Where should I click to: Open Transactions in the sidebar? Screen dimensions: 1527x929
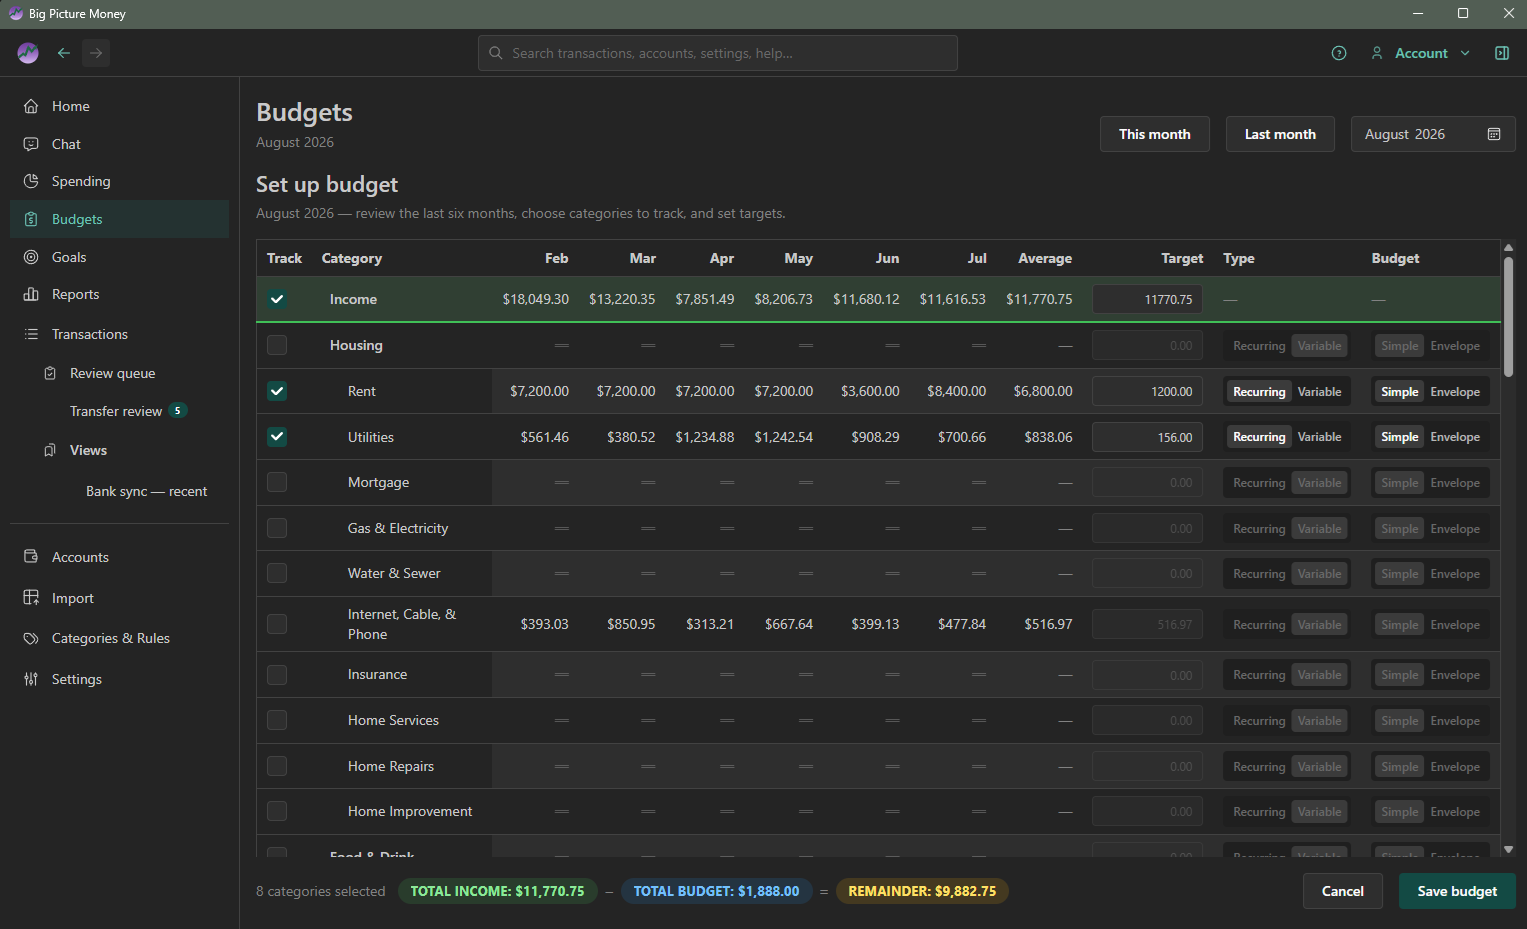click(119, 334)
